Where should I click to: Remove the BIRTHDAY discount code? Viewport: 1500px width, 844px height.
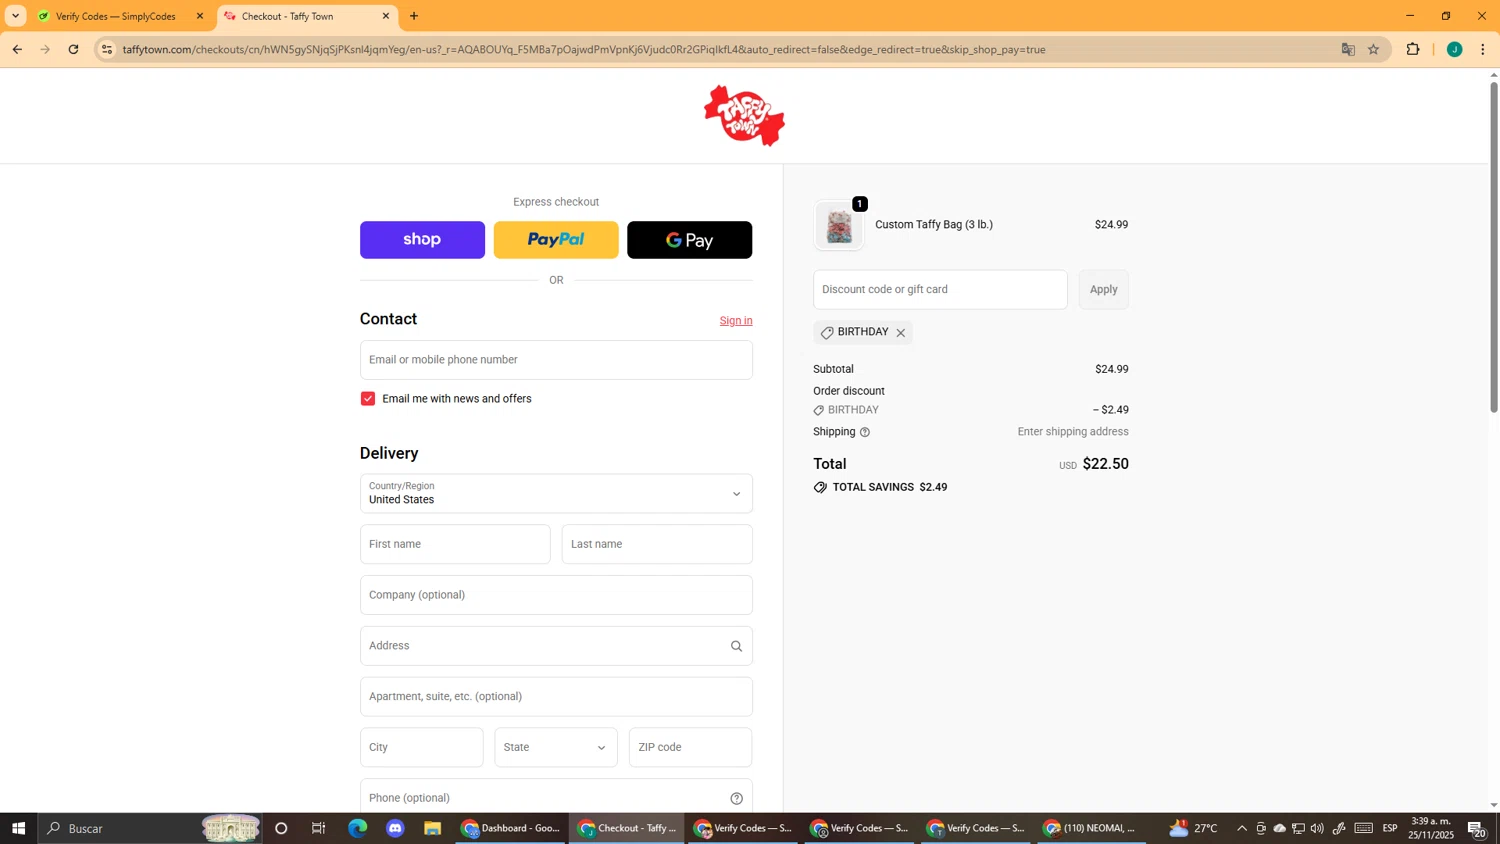[x=900, y=333]
